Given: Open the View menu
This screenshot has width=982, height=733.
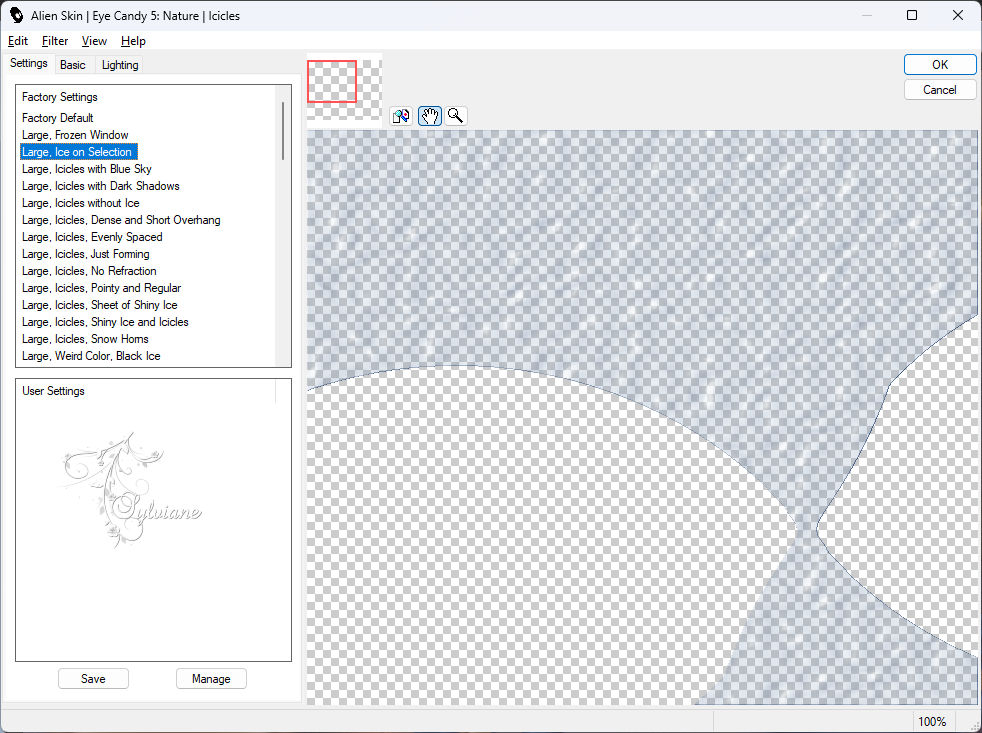Looking at the screenshot, I should 94,41.
